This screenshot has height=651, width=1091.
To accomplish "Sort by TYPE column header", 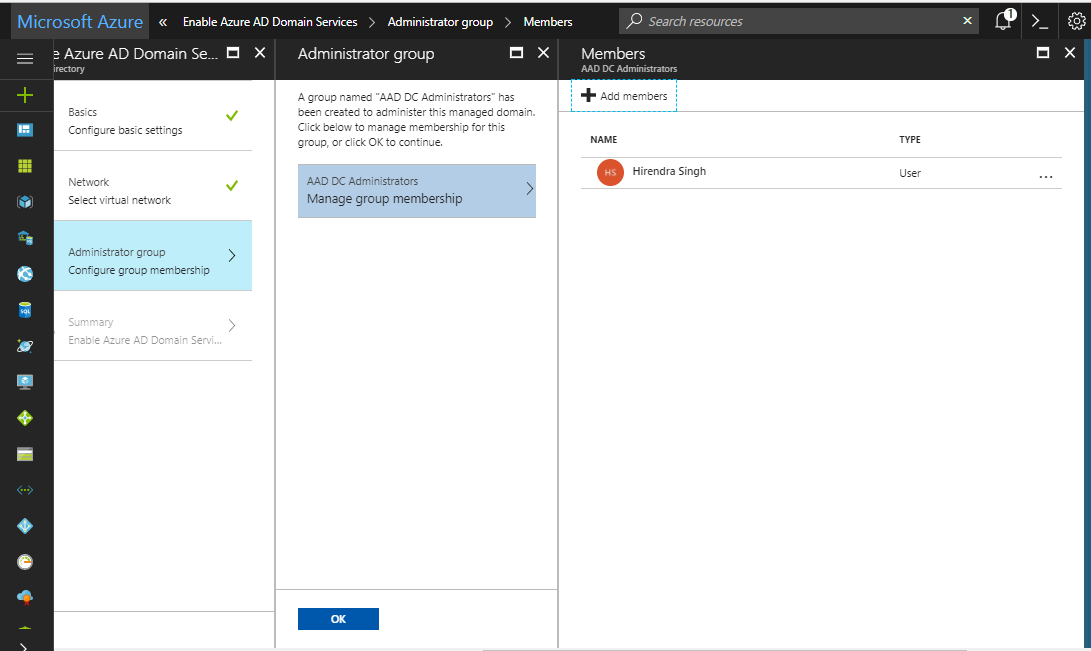I will pos(909,140).
